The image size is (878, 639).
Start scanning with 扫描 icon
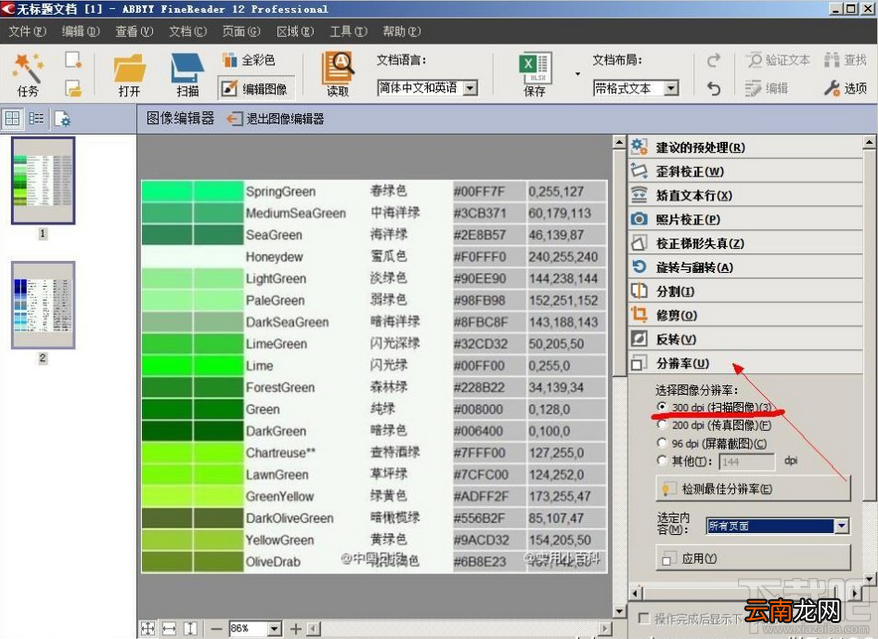pyautogui.click(x=187, y=74)
